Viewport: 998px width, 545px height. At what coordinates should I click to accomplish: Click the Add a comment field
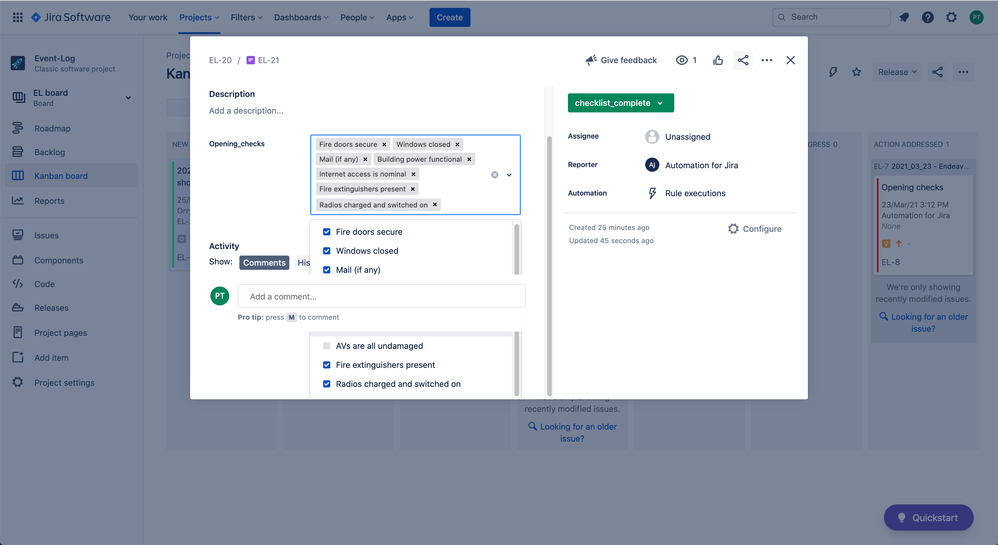[x=381, y=296]
